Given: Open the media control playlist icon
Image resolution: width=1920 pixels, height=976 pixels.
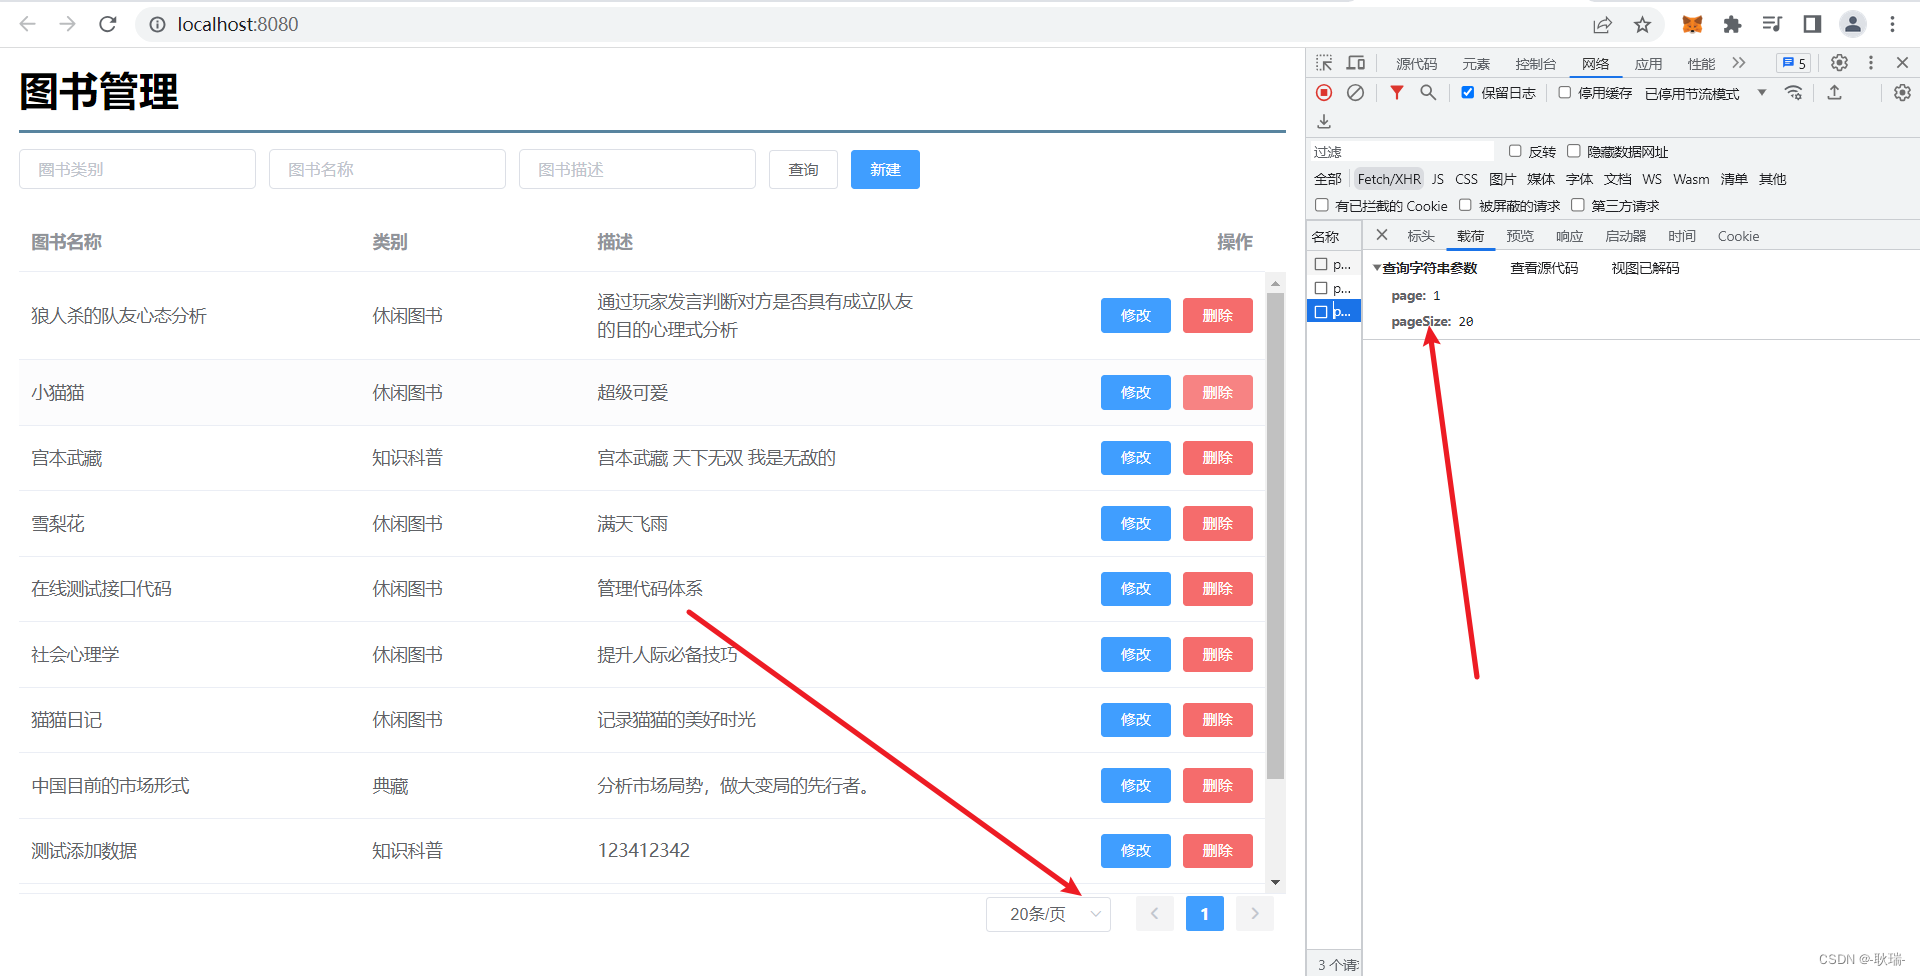Looking at the screenshot, I should point(1772,24).
